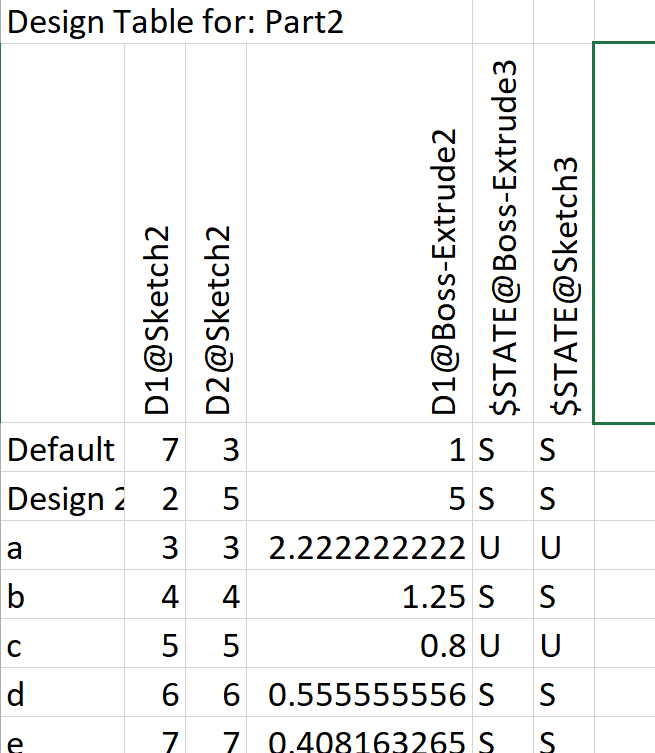Click D2@Sketch2 value 3 in Default row

coord(216,448)
